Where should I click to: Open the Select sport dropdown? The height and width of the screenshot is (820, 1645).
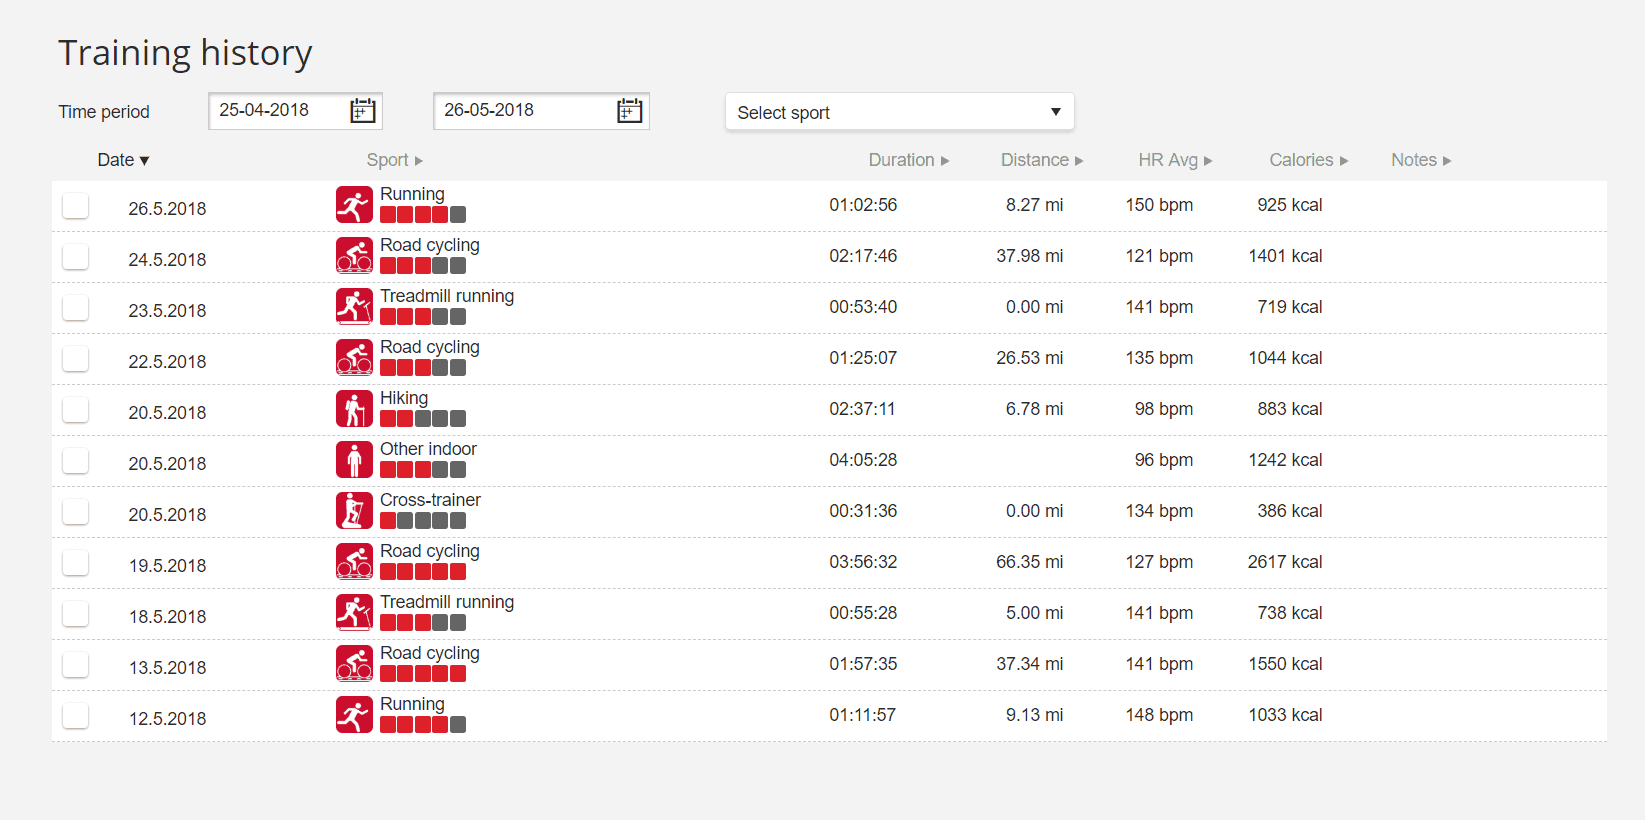899,112
